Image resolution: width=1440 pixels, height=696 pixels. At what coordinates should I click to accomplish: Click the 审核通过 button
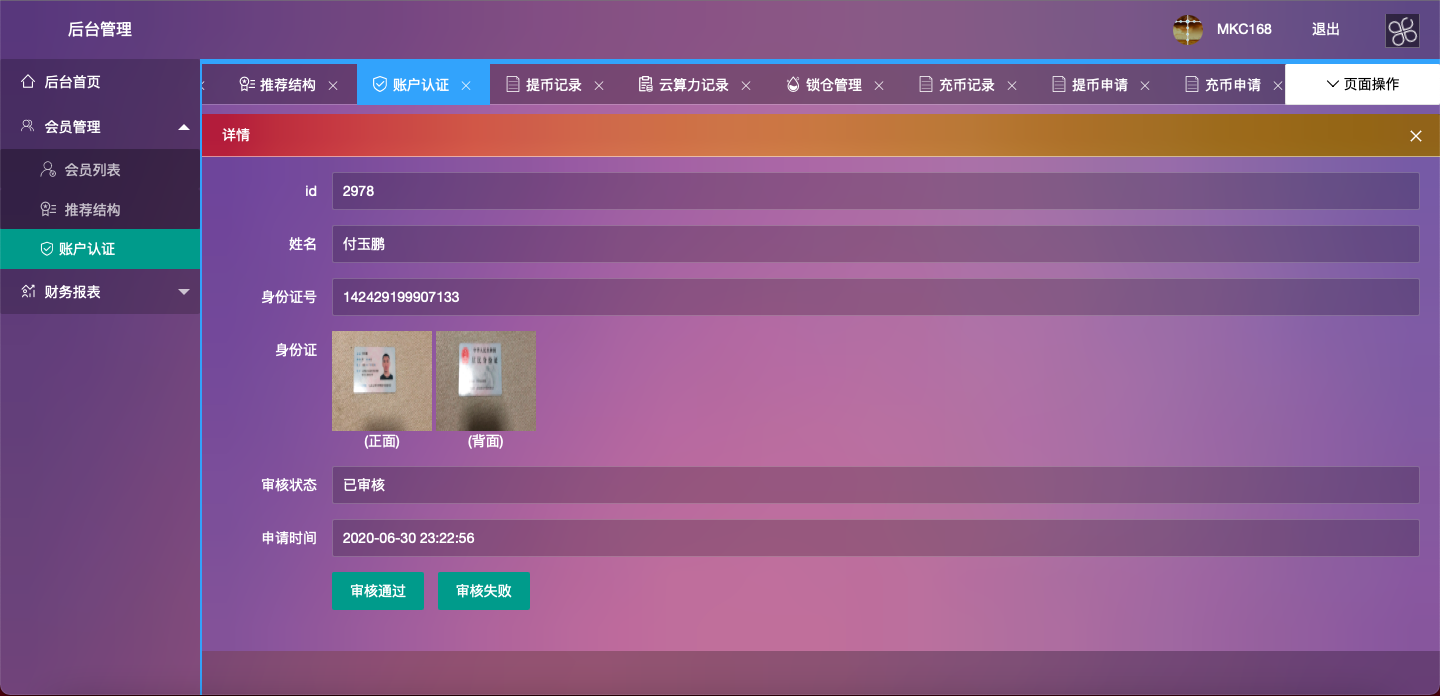[x=378, y=591]
